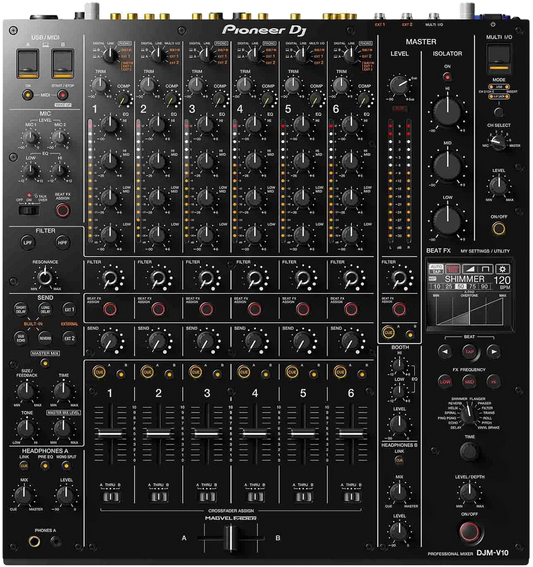
Task: Grab the Magvel crossfader
Action: tap(230, 538)
